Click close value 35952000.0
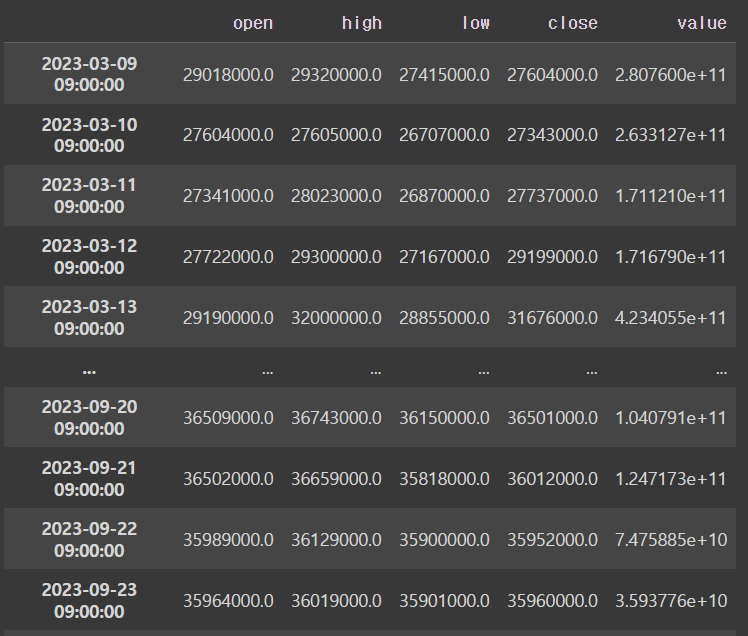The height and width of the screenshot is (636, 748). coord(552,540)
